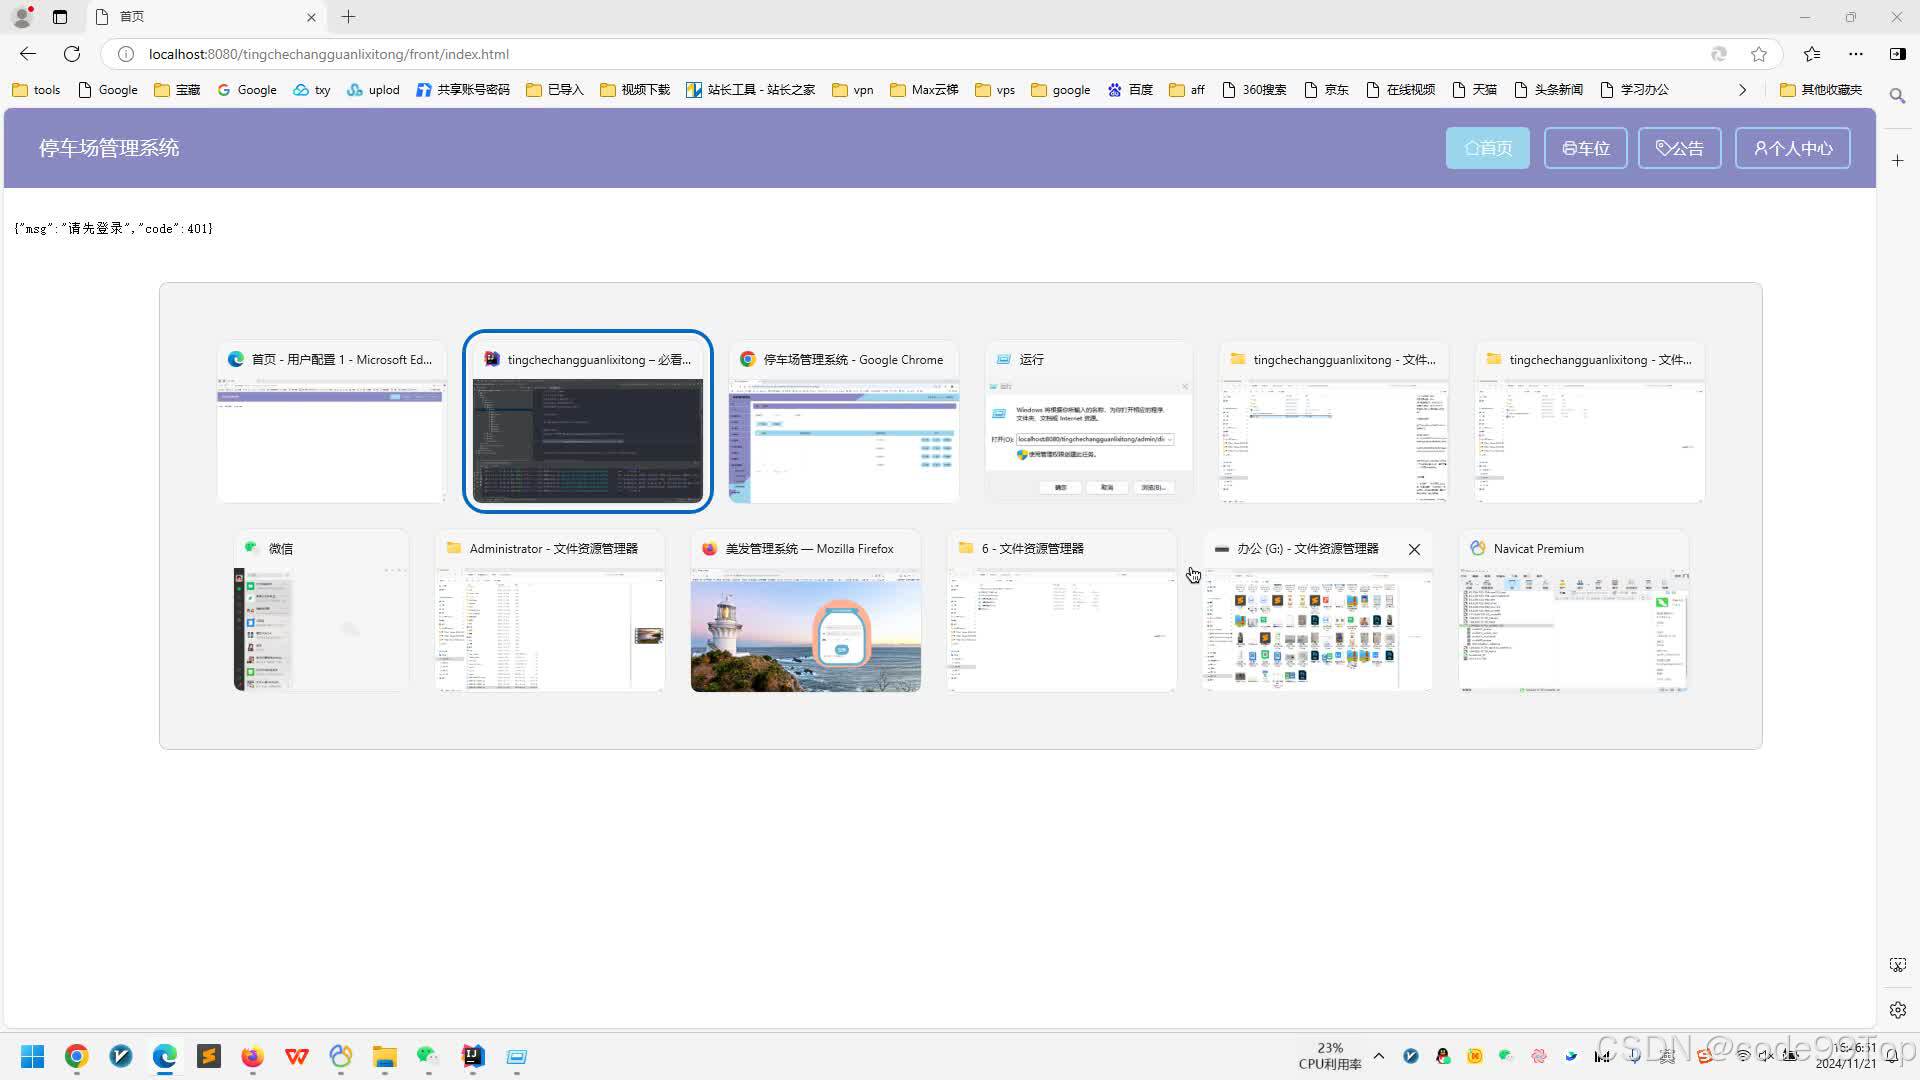Expand the bookmarks bar overflow chevron
Screen dimensions: 1920x1080
(1742, 90)
